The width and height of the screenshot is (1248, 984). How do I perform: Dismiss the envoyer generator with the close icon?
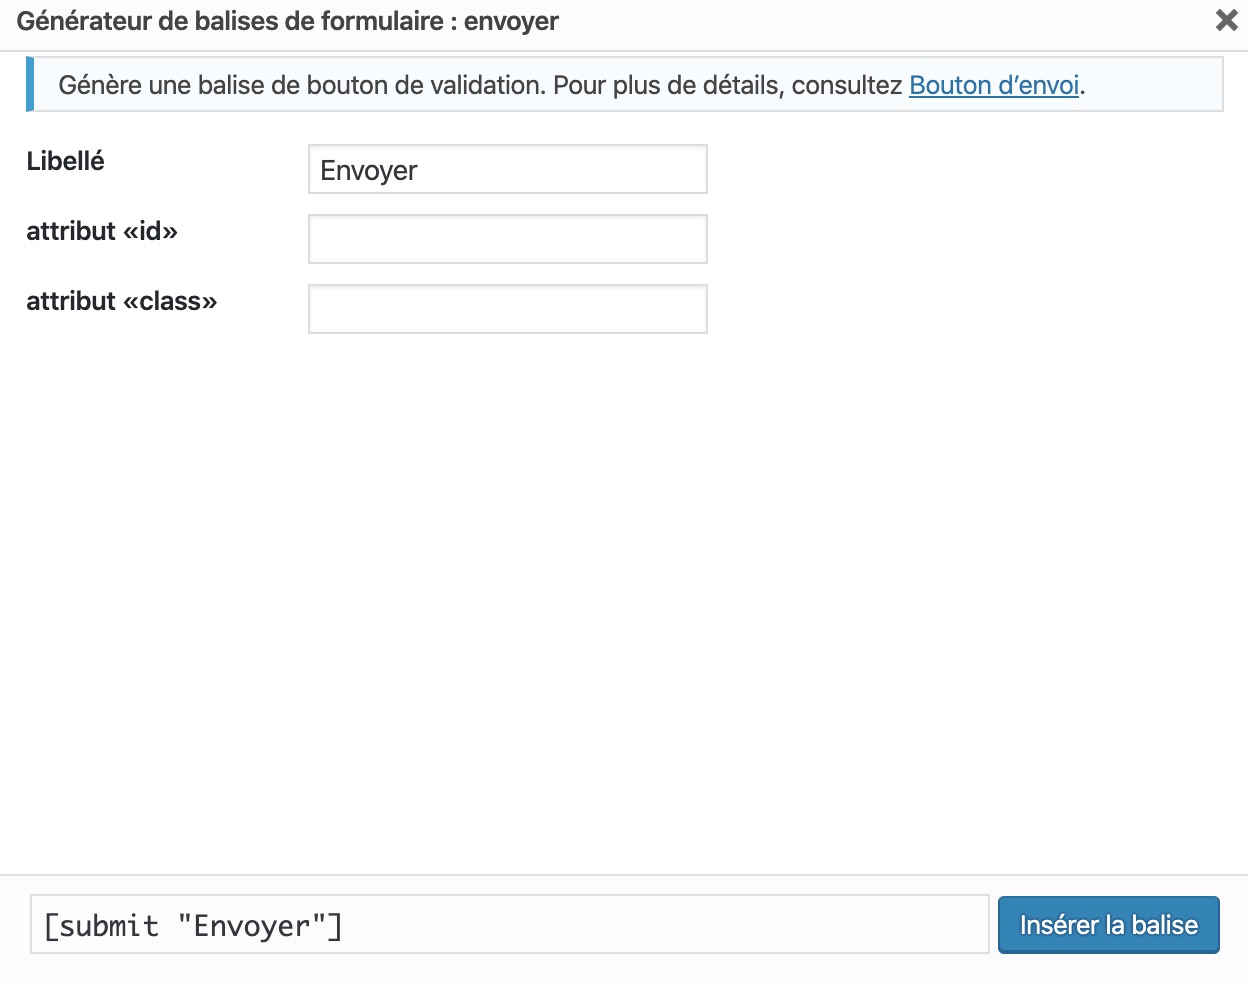click(1227, 20)
